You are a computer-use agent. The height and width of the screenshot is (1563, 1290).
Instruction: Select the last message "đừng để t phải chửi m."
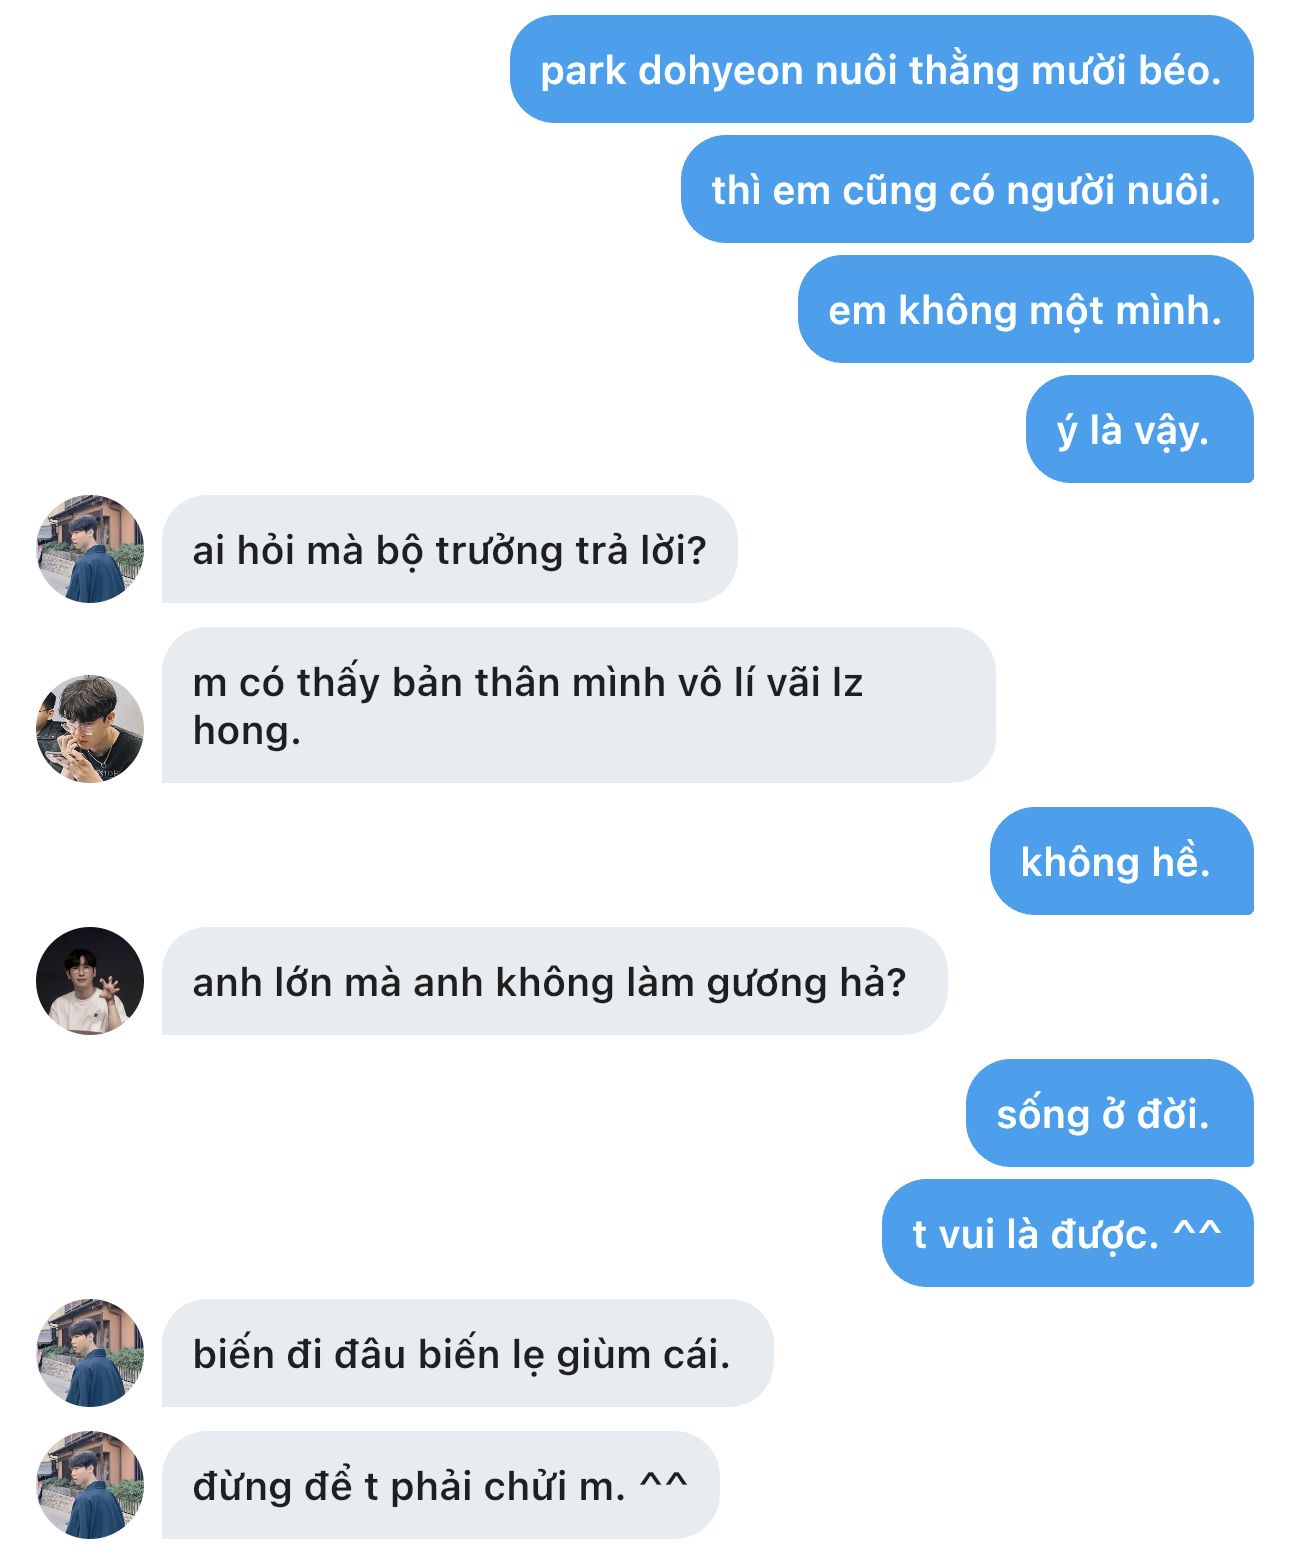coord(440,1485)
